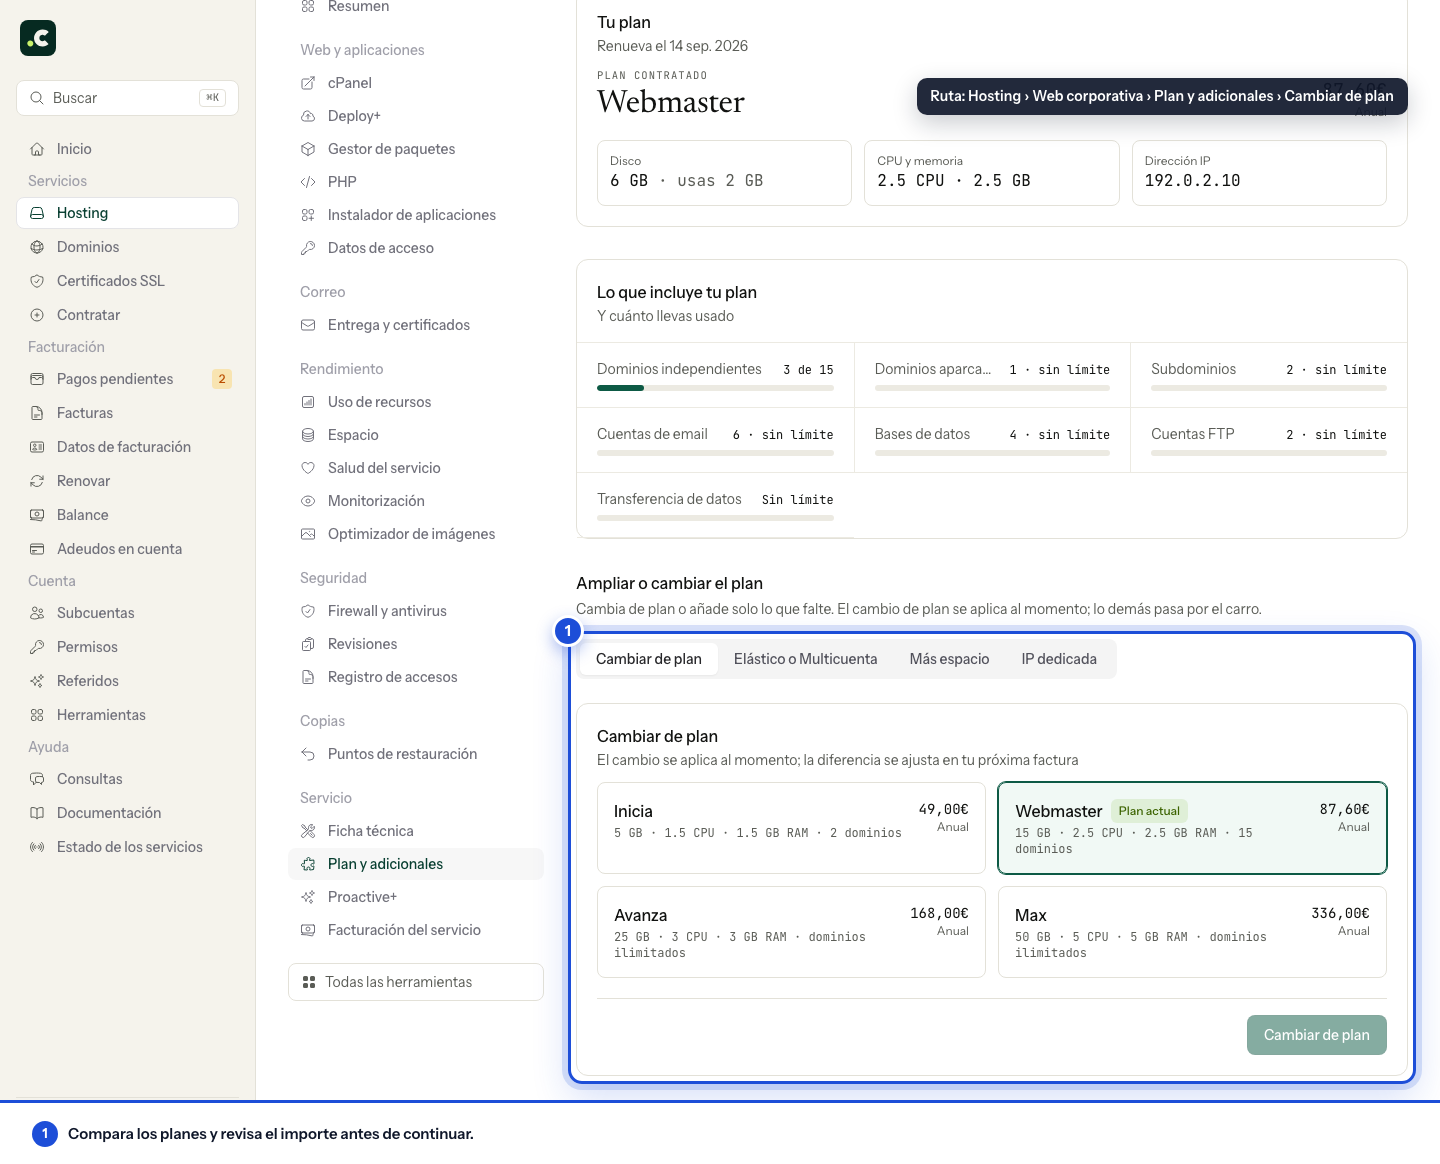Click the Dominios globe icon
This screenshot has height=1164, width=1440.
tap(37, 247)
